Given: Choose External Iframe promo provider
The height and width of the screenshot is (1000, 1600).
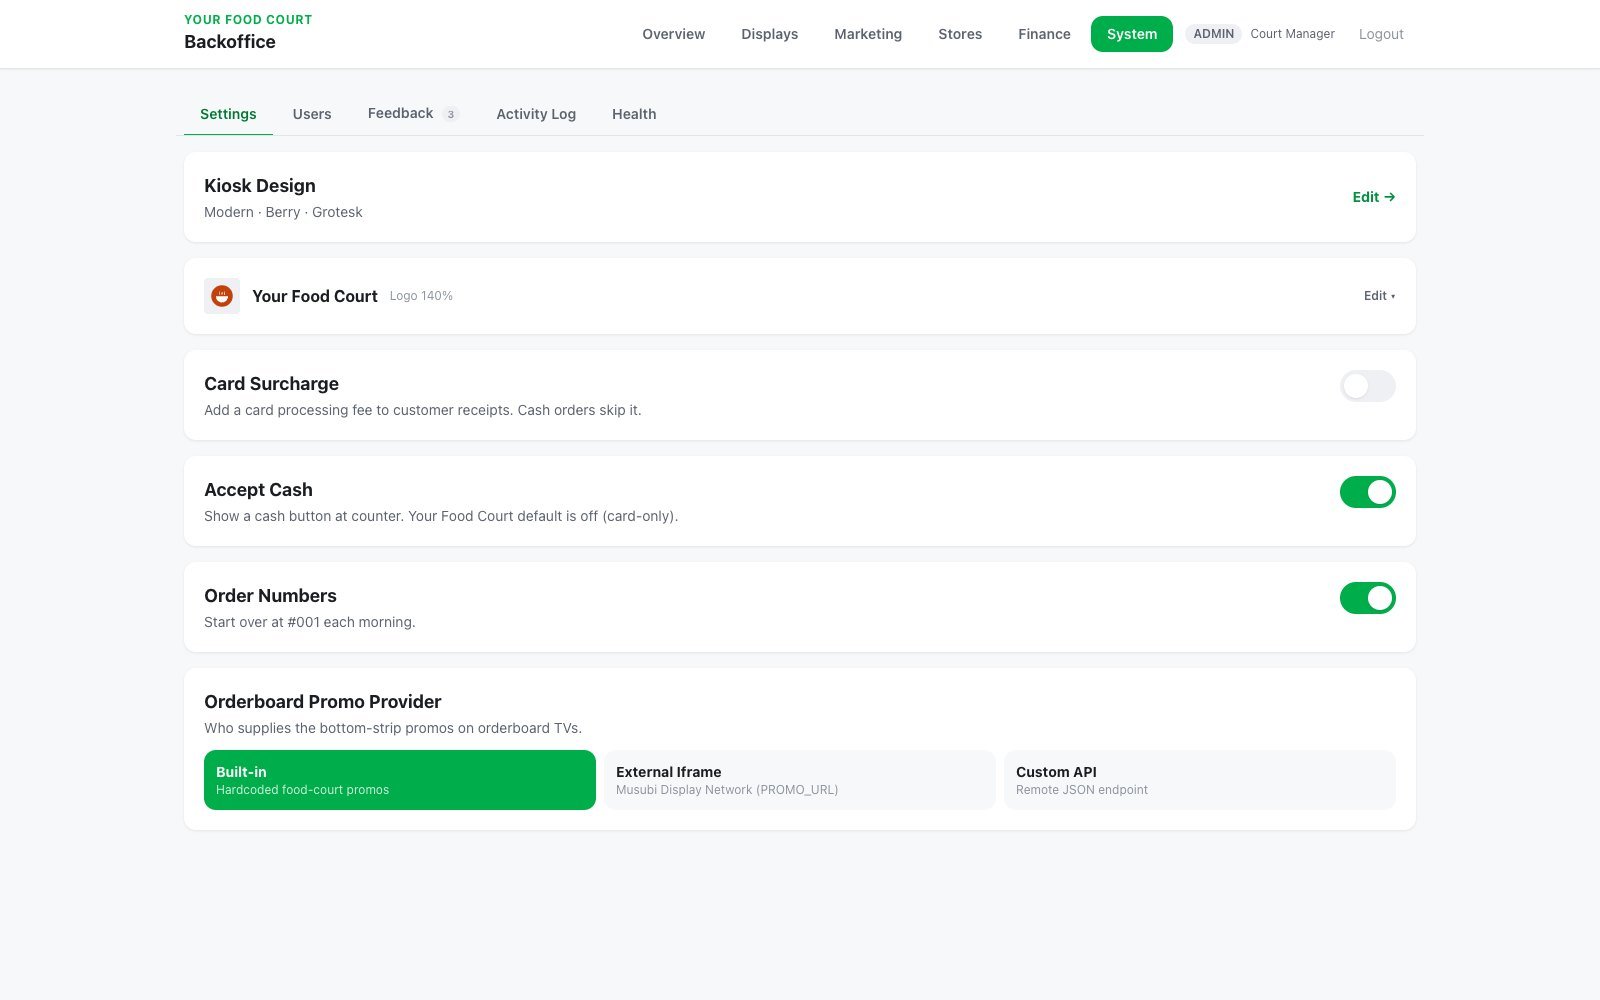Looking at the screenshot, I should [x=800, y=780].
